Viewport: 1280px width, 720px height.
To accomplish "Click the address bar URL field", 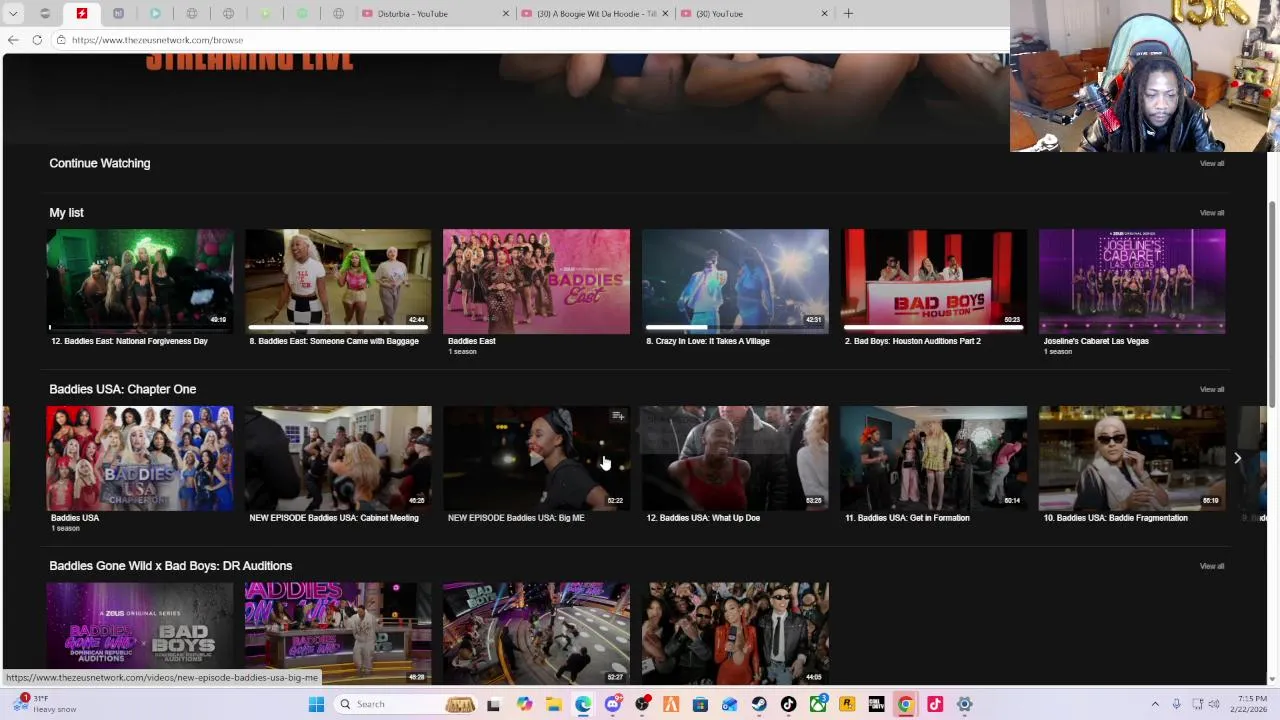I will click(x=530, y=40).
